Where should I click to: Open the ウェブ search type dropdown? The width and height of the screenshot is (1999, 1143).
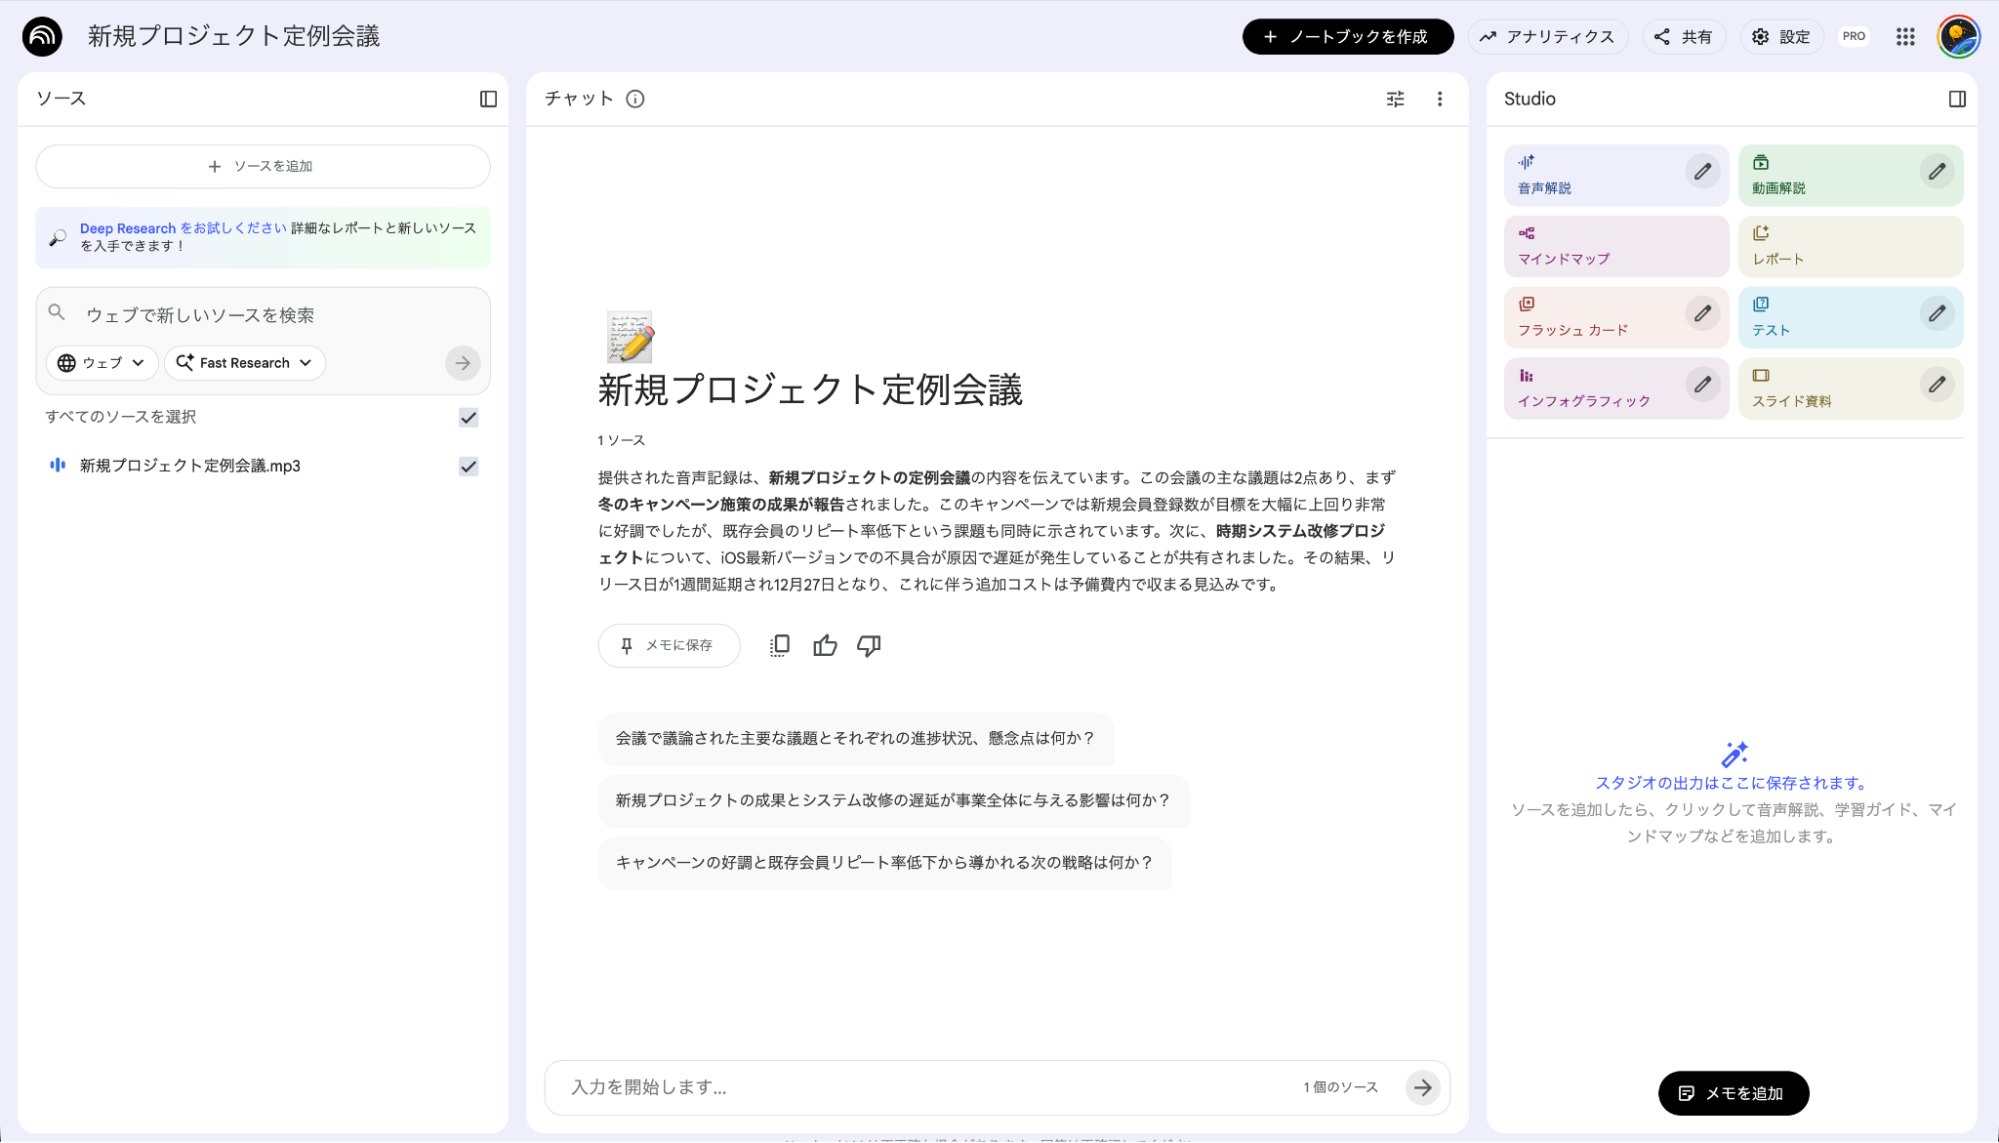[101, 363]
